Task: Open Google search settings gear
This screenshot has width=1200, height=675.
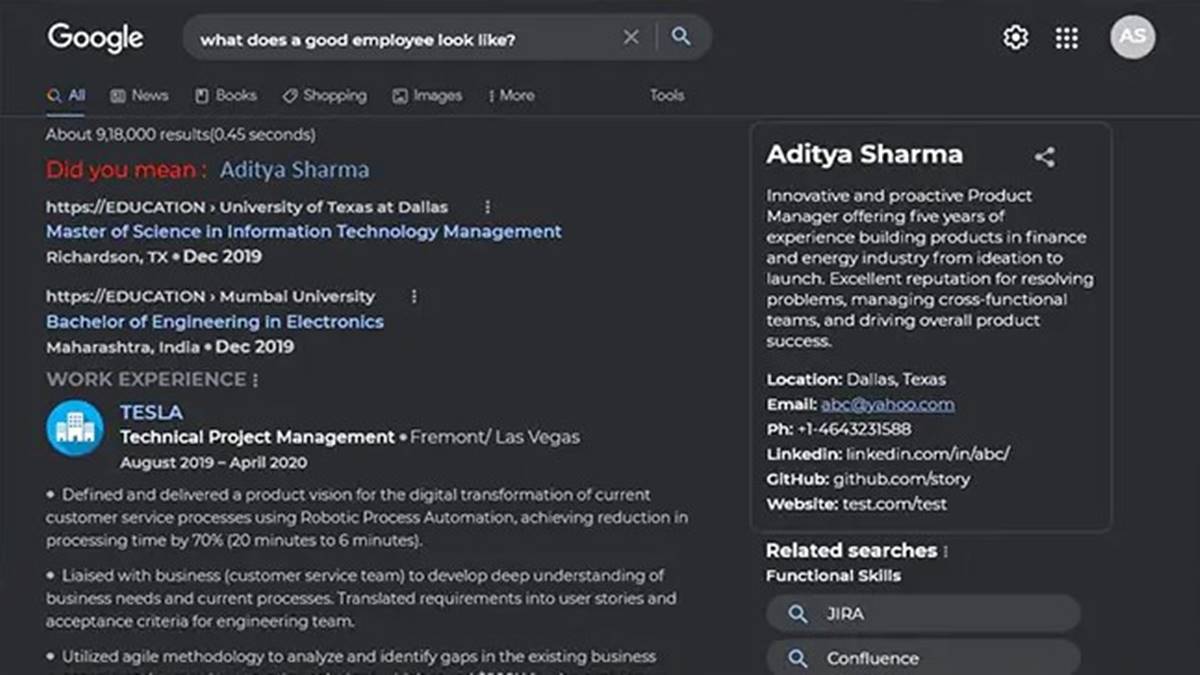Action: [1014, 37]
